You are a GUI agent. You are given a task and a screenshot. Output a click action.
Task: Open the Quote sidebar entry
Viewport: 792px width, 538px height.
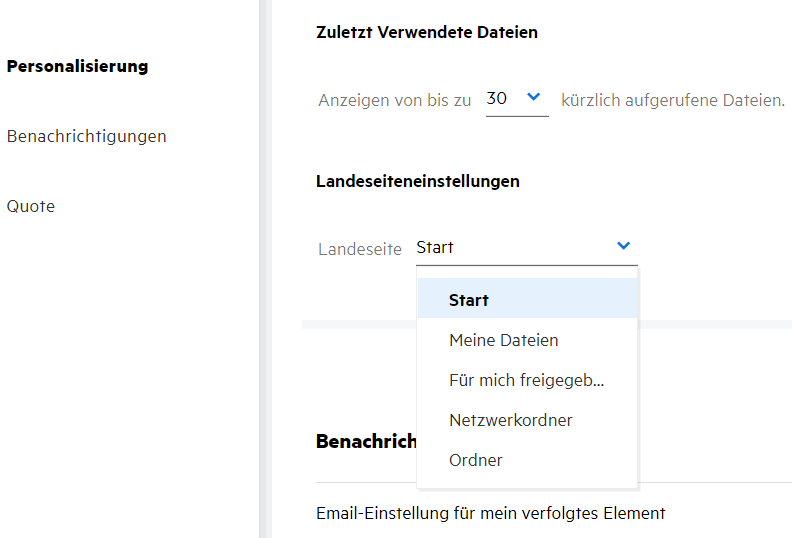[31, 206]
